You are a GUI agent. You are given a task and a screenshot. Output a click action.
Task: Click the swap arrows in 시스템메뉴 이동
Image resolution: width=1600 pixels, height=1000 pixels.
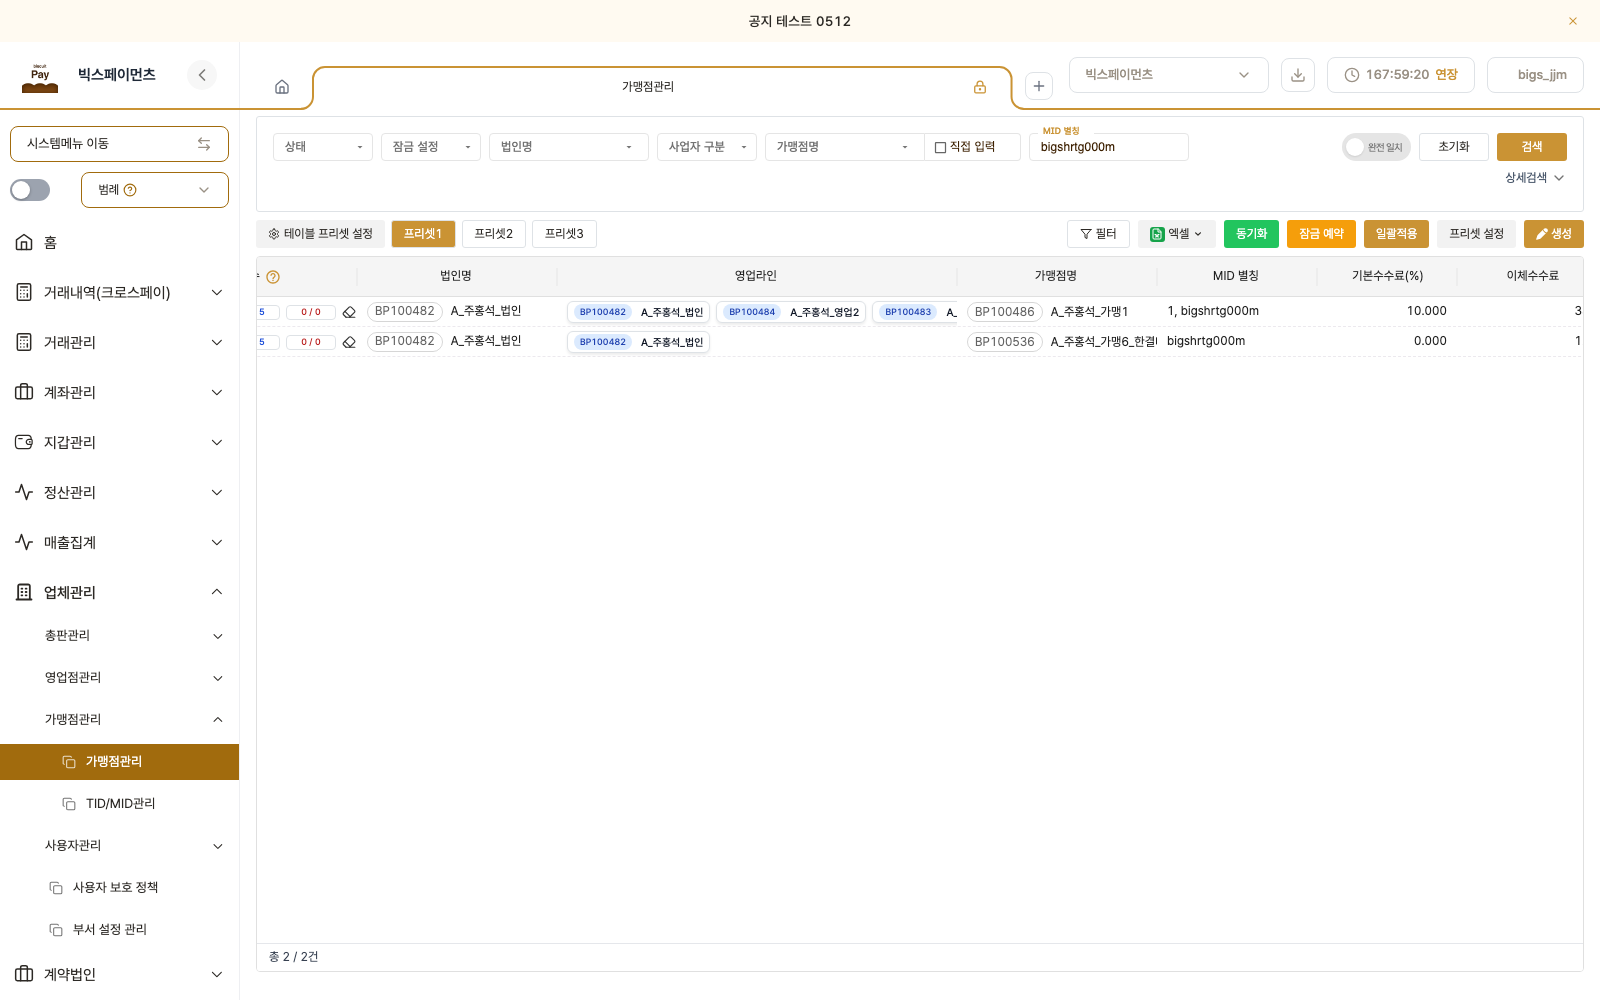(x=204, y=144)
